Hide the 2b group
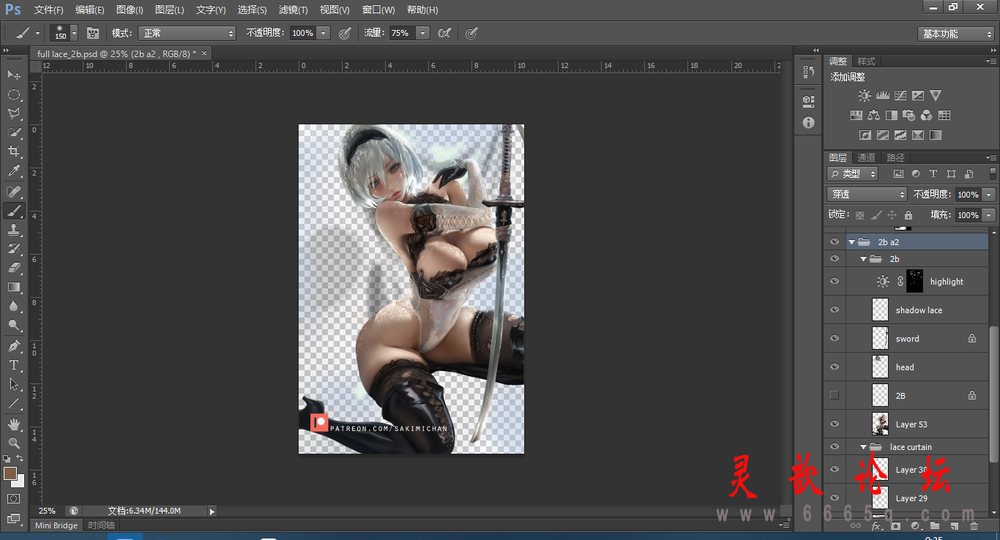 point(834,259)
